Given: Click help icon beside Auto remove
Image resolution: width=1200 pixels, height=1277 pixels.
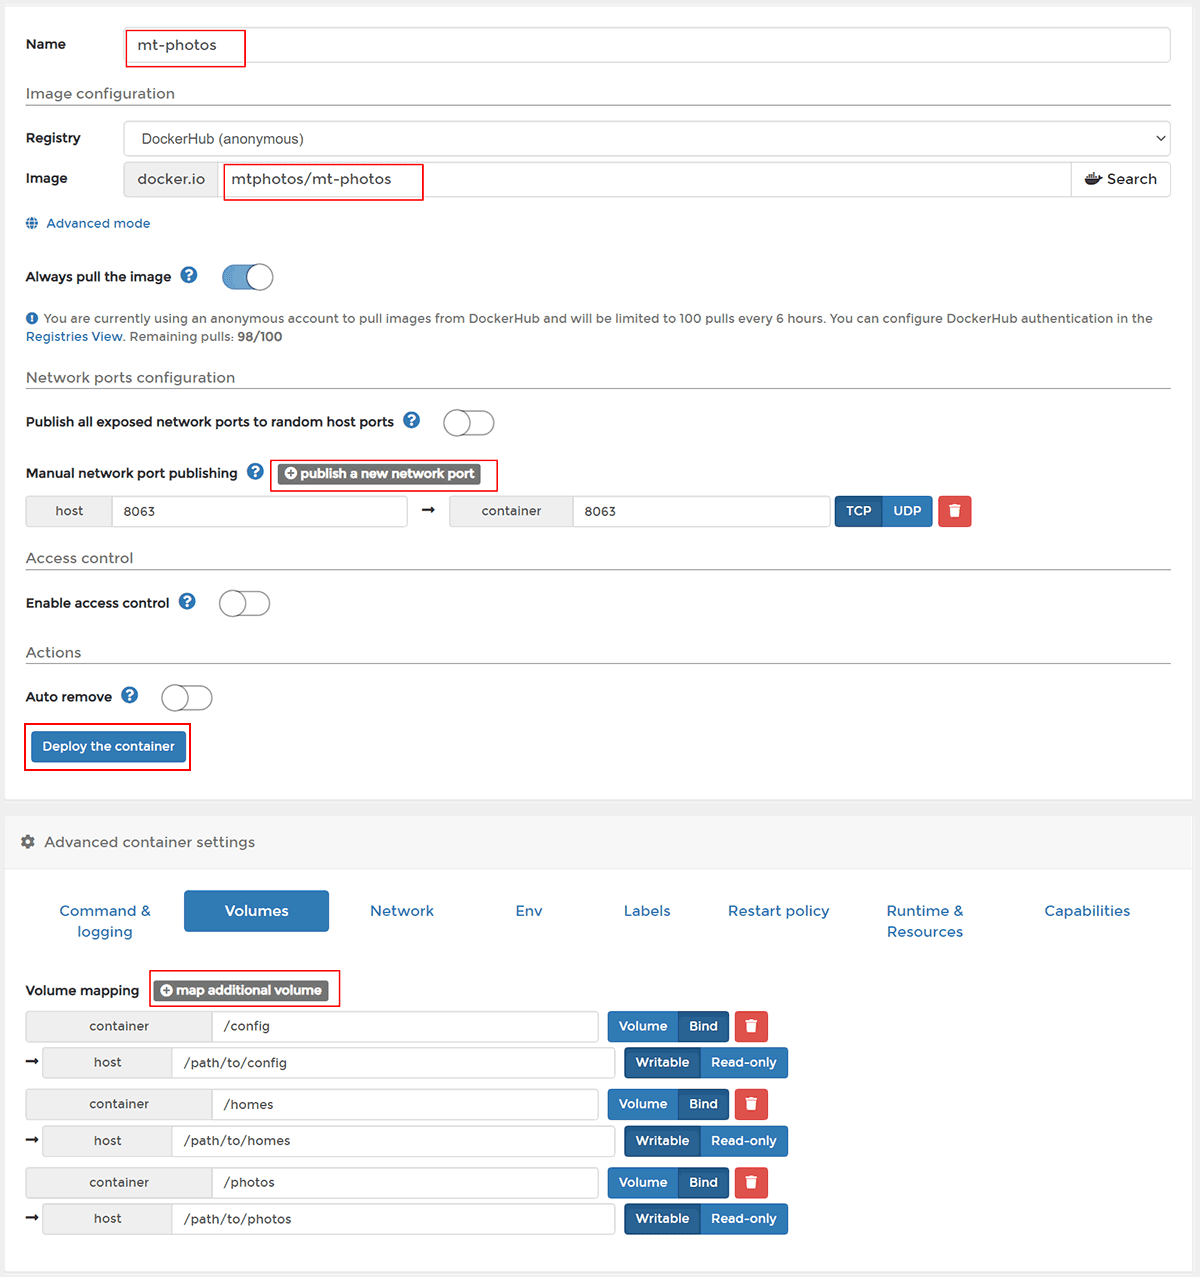Looking at the screenshot, I should point(130,696).
